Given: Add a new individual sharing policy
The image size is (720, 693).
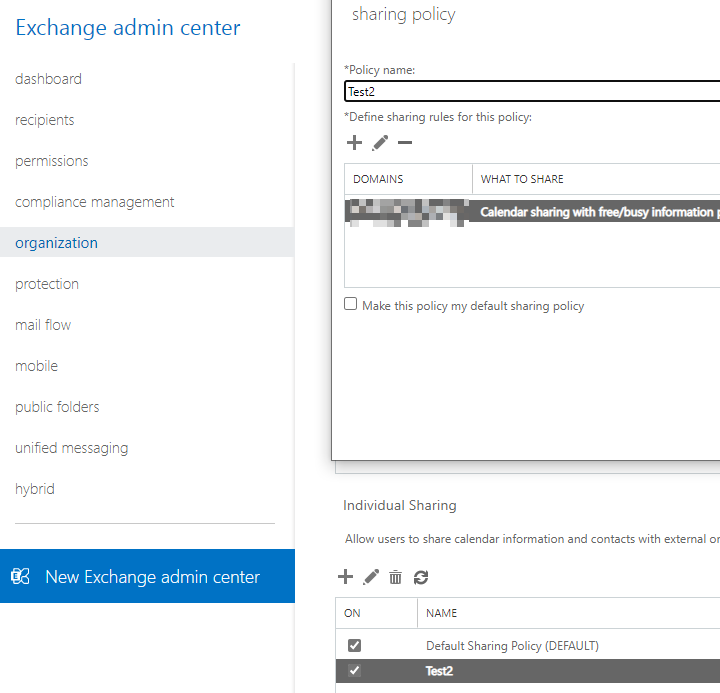Looking at the screenshot, I should pyautogui.click(x=345, y=577).
